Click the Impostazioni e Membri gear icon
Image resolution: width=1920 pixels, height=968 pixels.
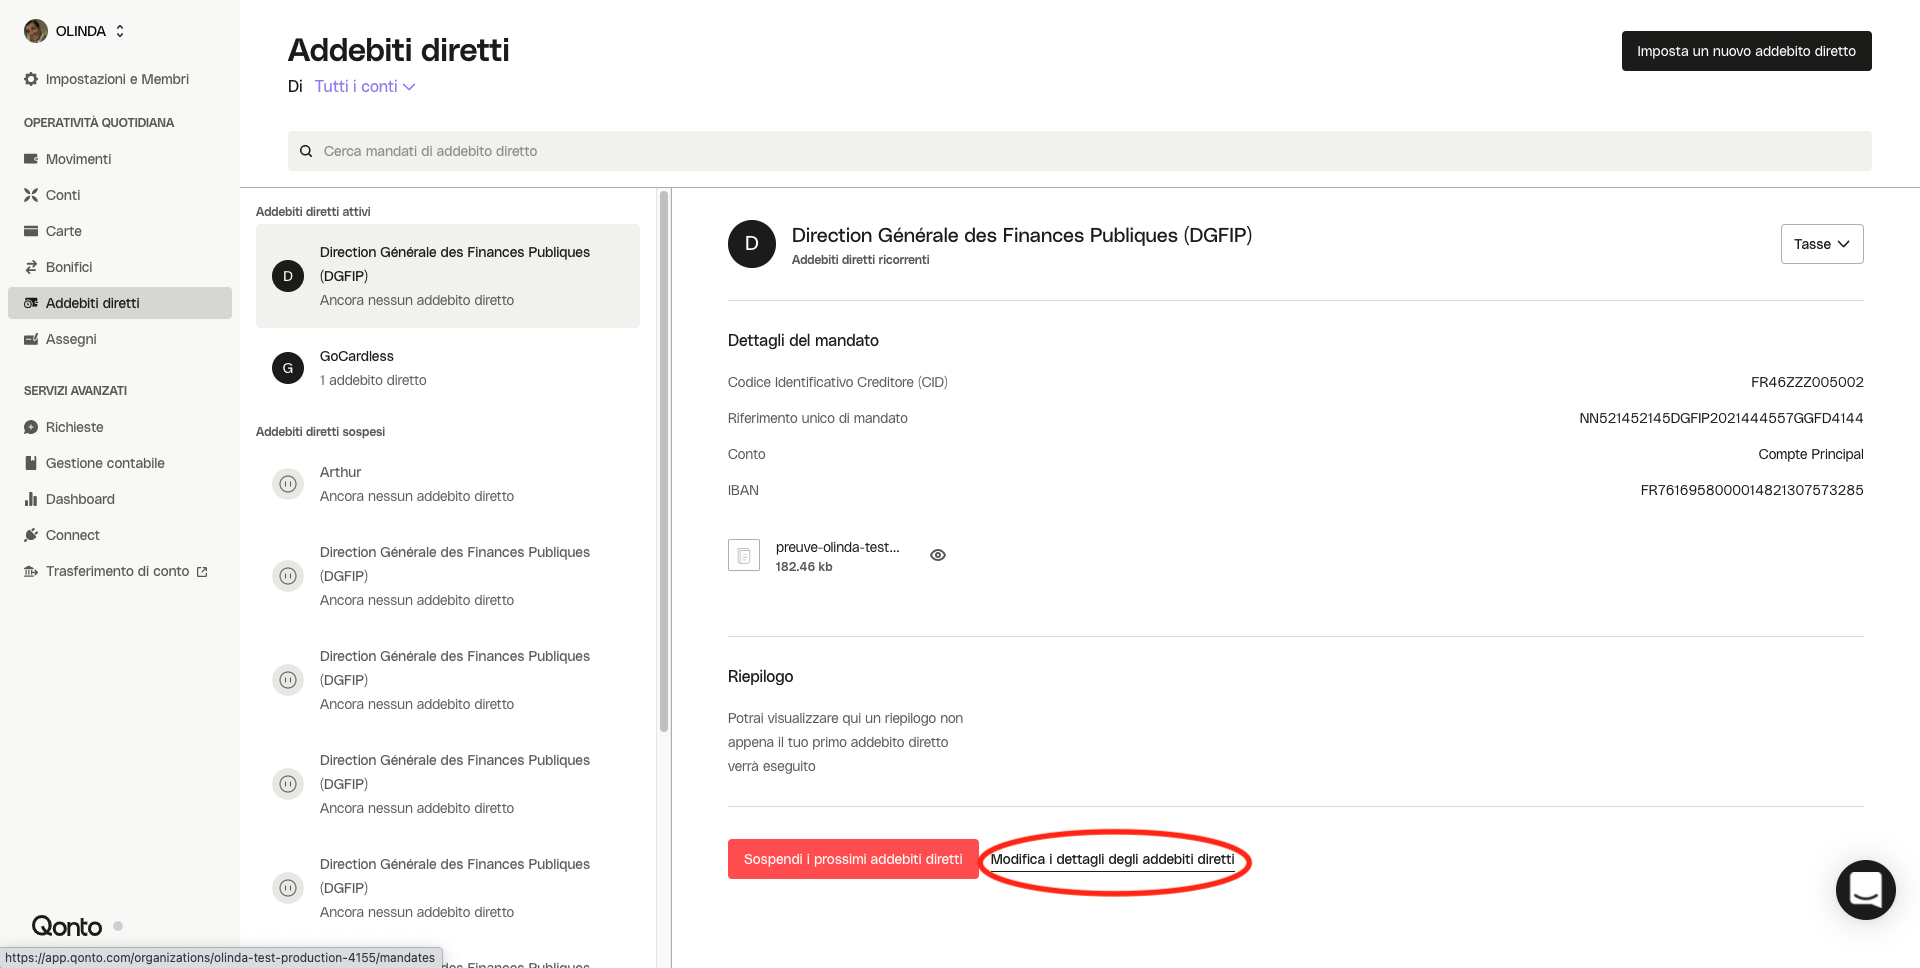pos(31,79)
